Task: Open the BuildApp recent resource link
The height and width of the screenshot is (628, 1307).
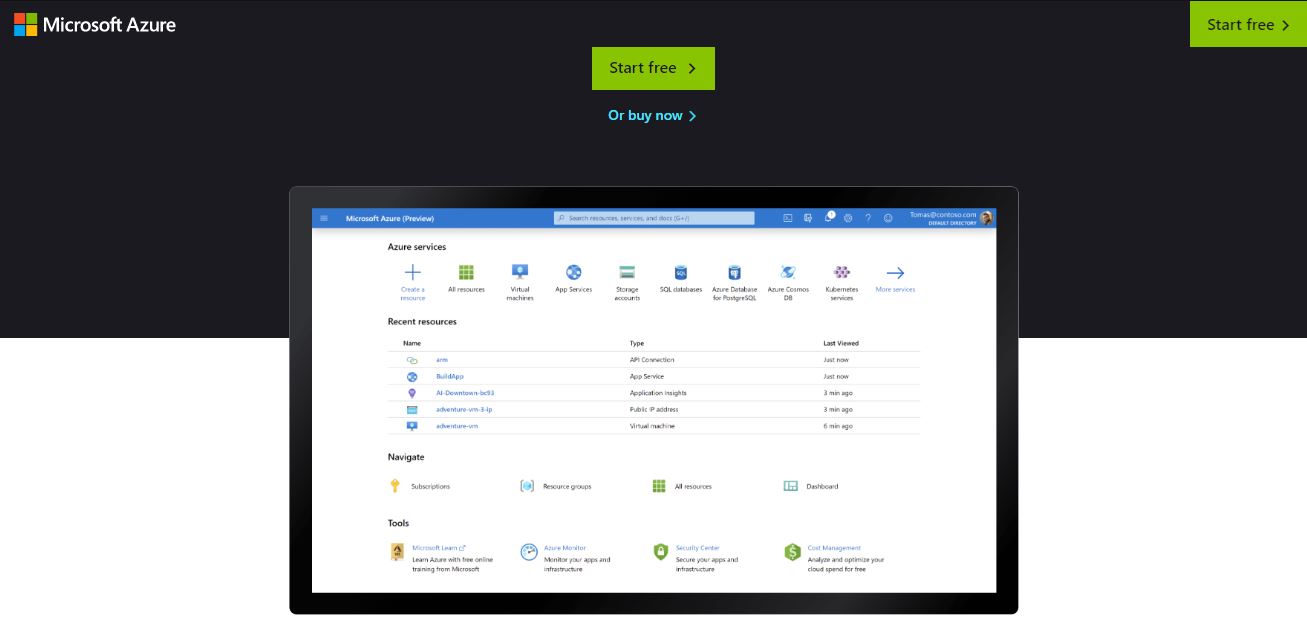Action: tap(450, 376)
